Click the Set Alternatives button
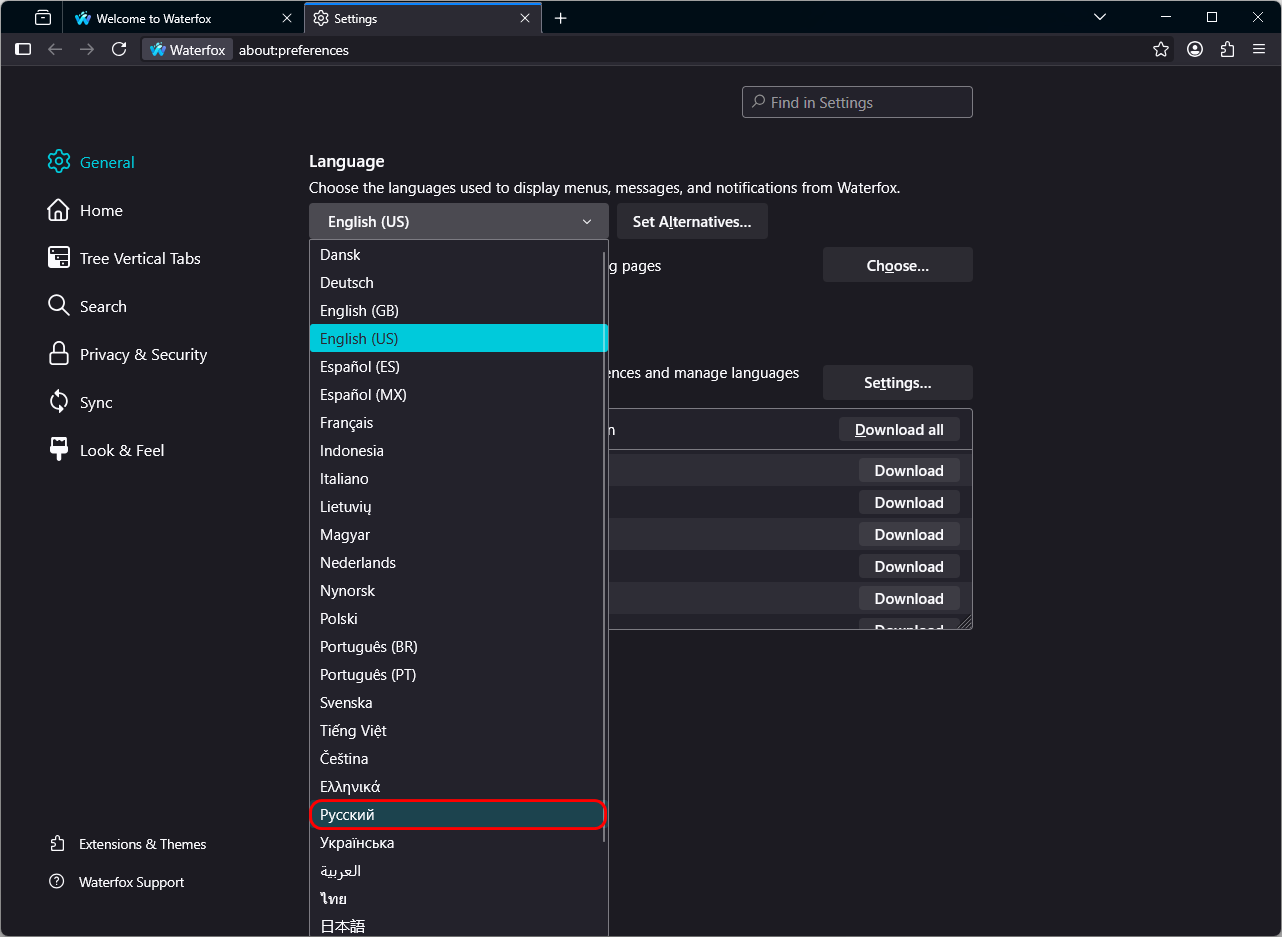The image size is (1282, 937). pos(692,221)
